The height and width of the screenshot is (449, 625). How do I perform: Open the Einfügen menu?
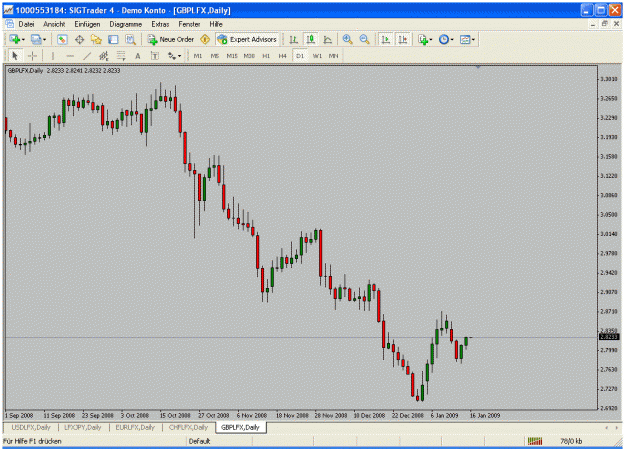(x=87, y=24)
